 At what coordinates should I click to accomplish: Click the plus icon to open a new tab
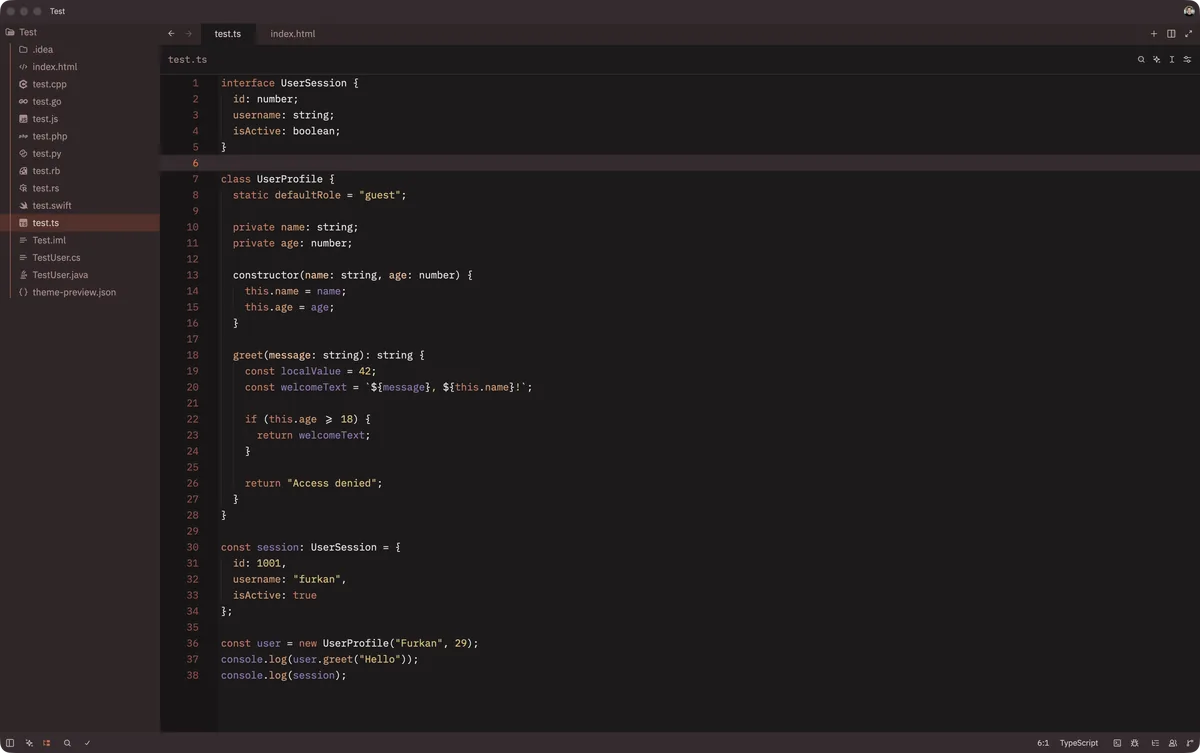pos(1154,34)
